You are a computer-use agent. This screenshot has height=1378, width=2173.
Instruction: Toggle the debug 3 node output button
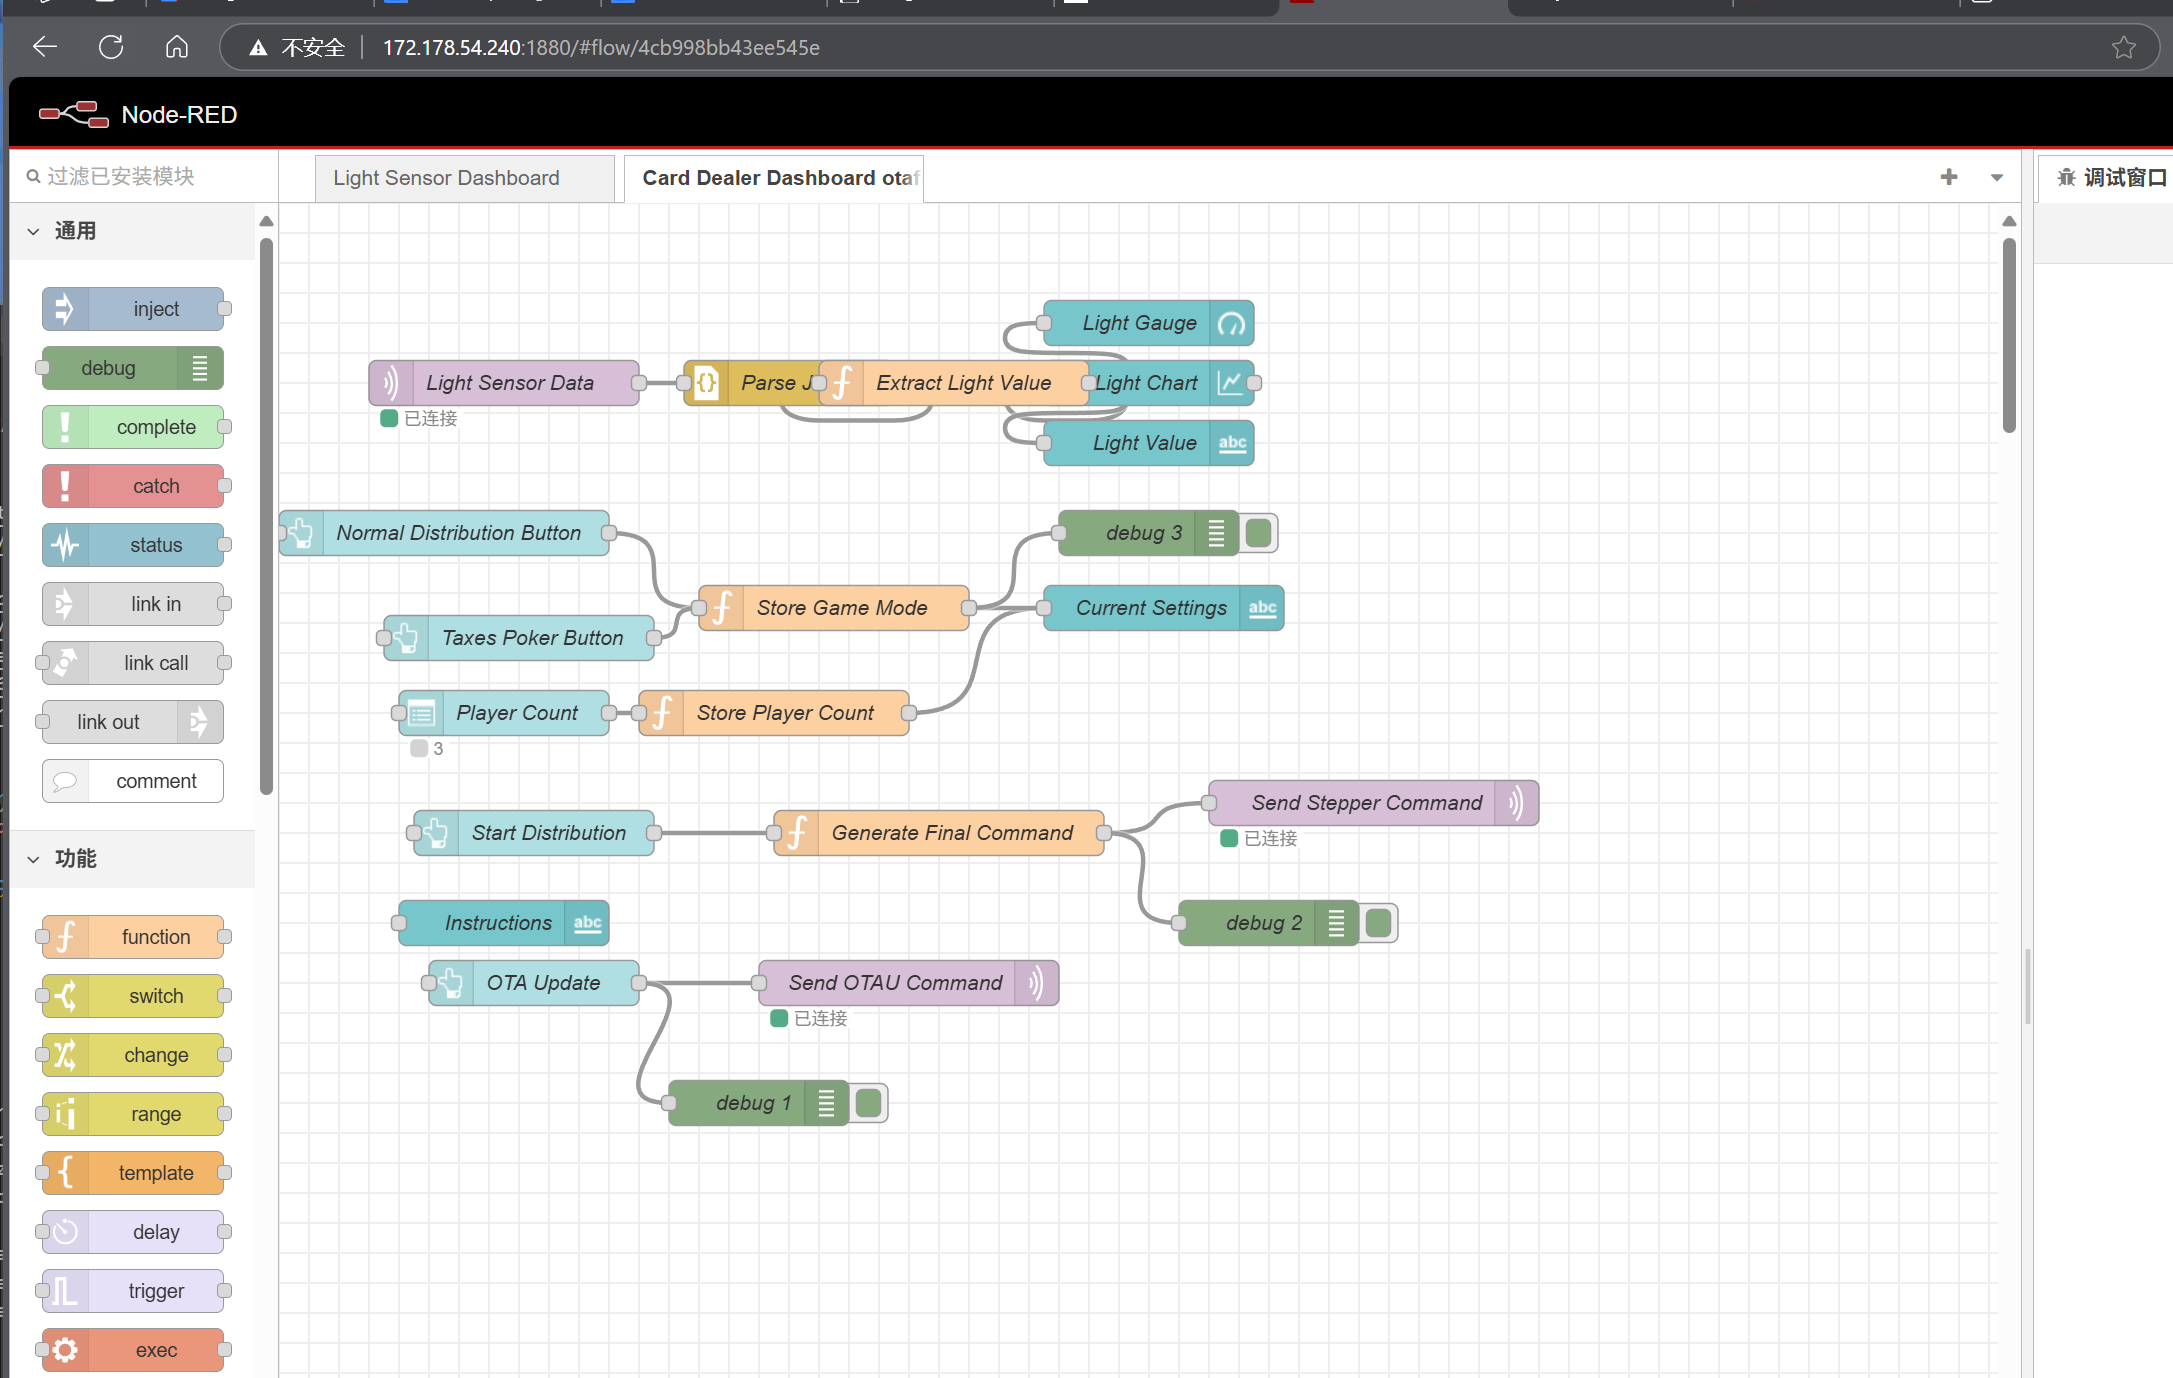tap(1259, 533)
